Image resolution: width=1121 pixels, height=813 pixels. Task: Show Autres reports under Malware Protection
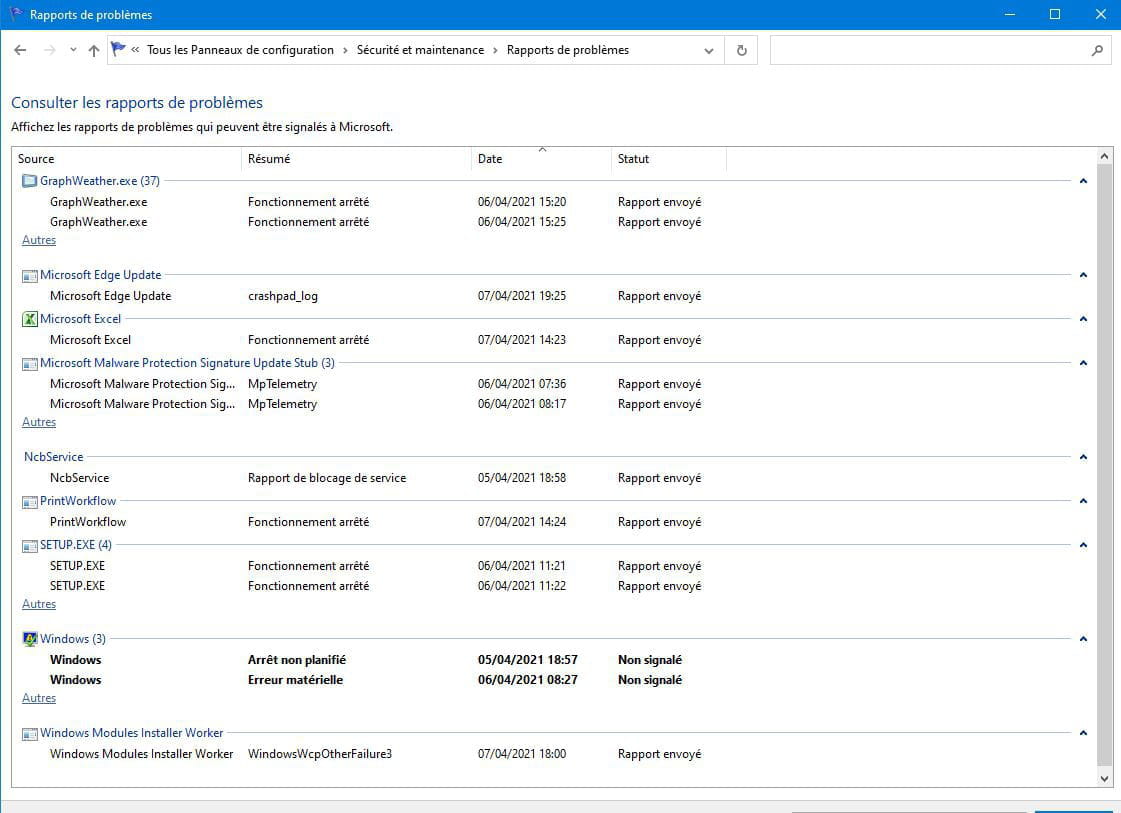pyautogui.click(x=39, y=422)
